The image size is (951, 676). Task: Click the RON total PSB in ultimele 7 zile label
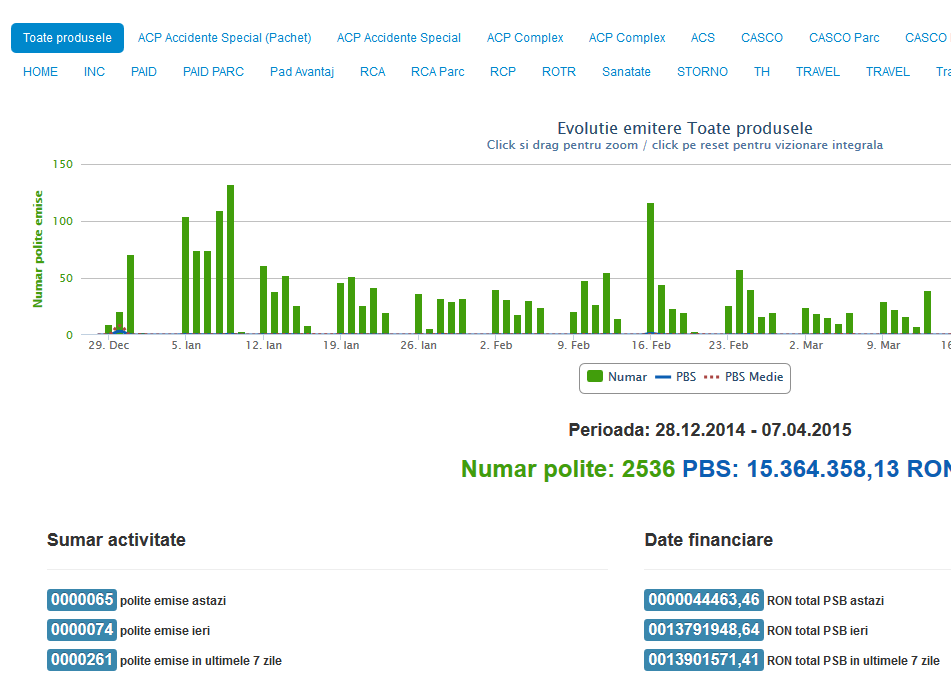(x=853, y=660)
